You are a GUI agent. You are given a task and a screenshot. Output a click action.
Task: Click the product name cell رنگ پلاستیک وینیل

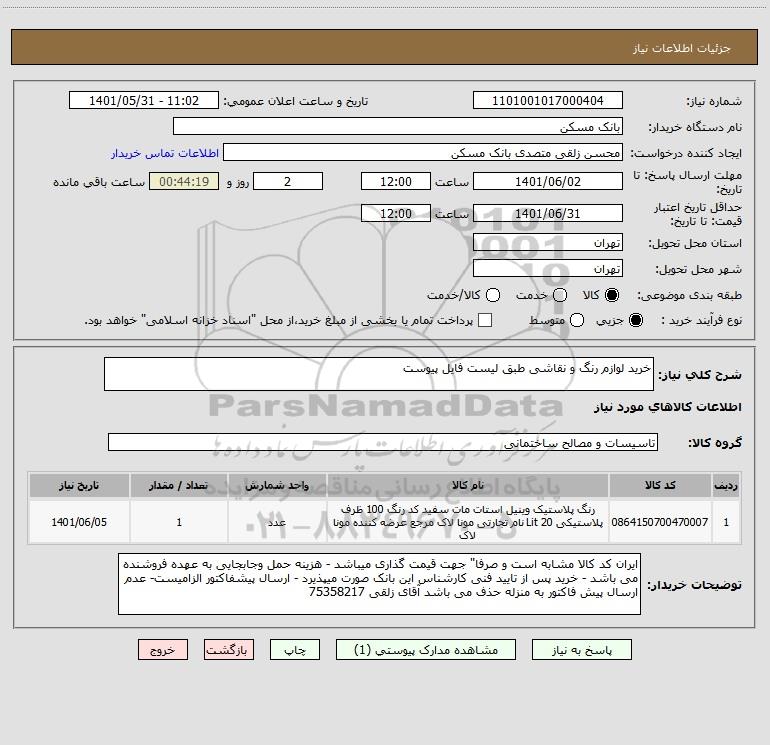[468, 522]
